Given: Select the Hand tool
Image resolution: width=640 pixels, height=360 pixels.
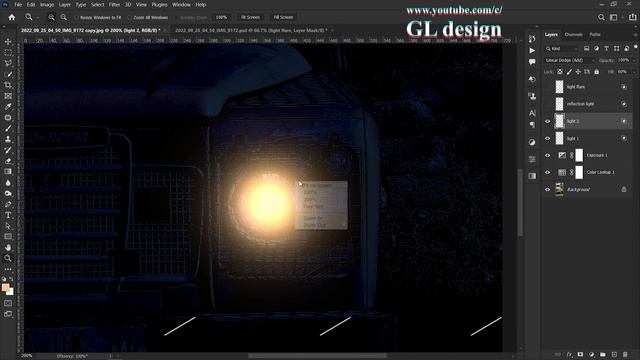Looking at the screenshot, I should pyautogui.click(x=8, y=247).
